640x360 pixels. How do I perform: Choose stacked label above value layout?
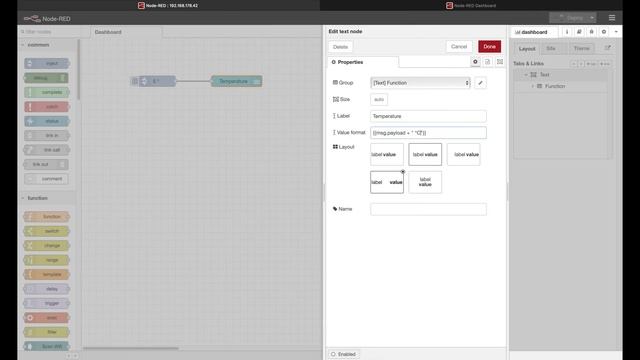tap(425, 182)
